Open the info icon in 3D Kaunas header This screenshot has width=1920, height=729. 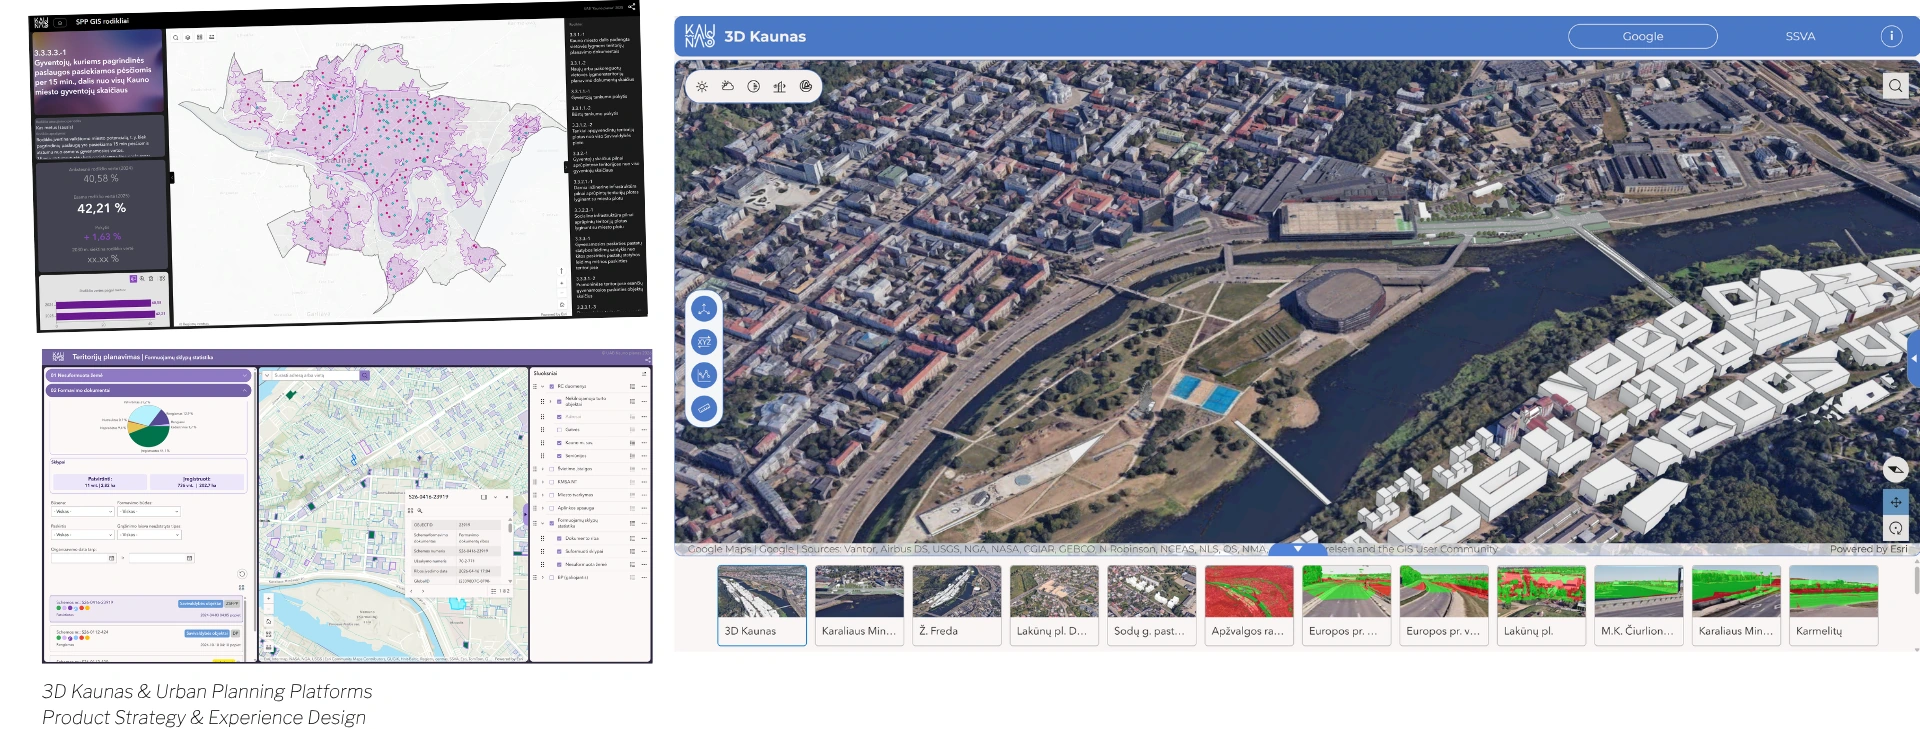[x=1891, y=36]
